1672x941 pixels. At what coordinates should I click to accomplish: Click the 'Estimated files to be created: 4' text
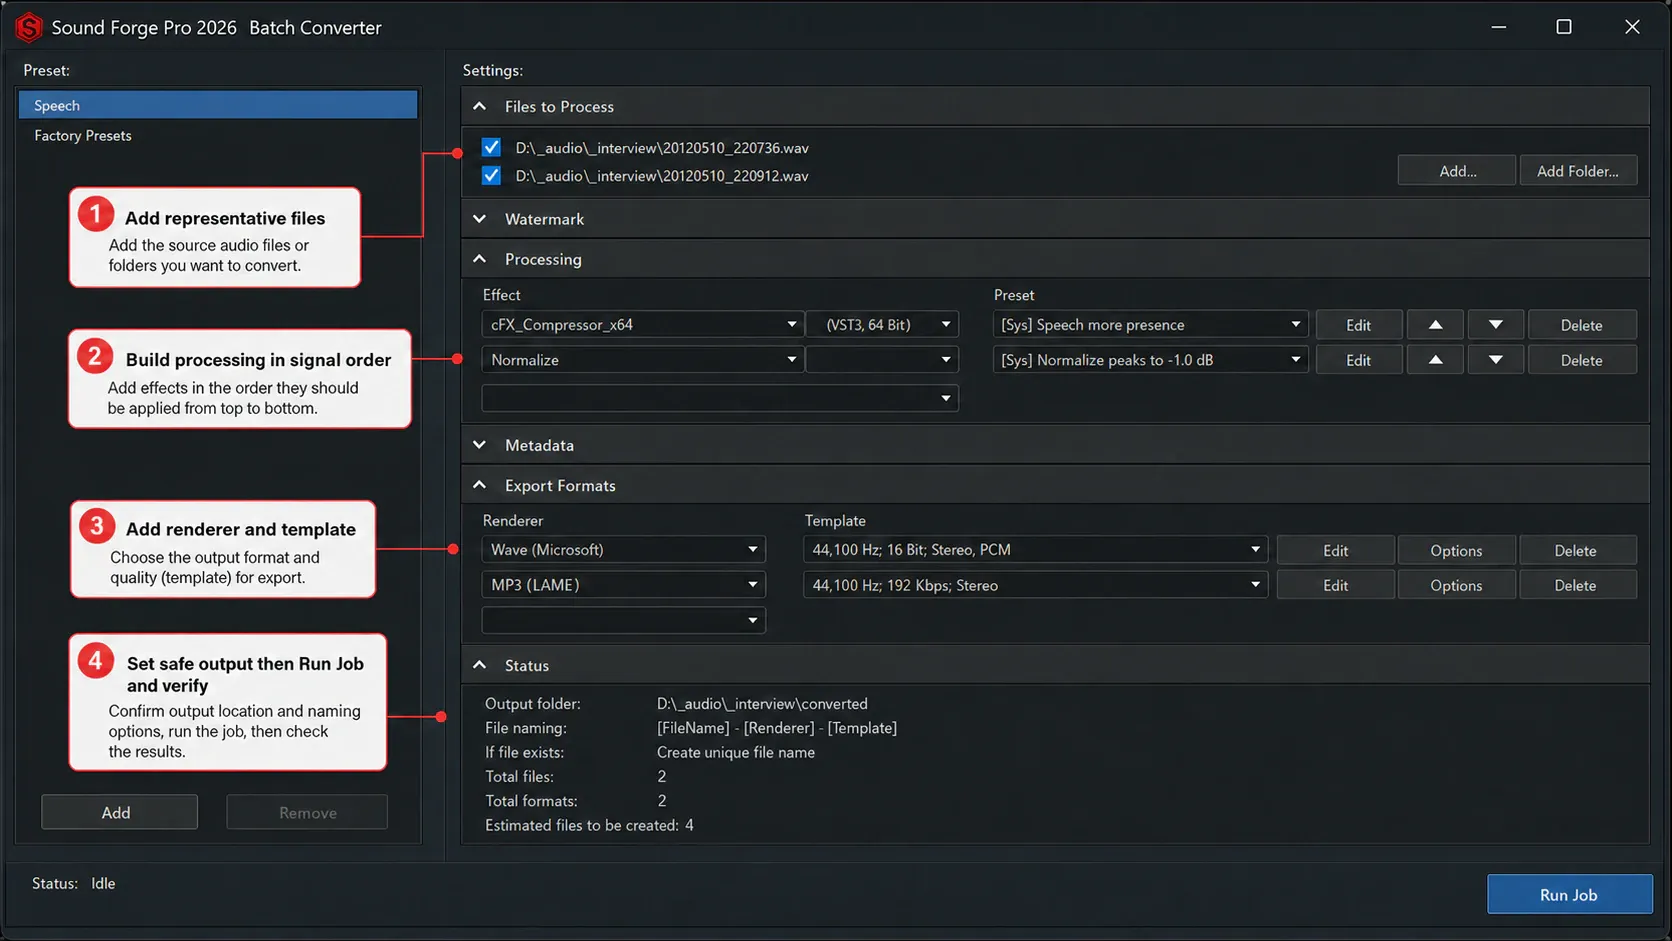[x=589, y=825]
